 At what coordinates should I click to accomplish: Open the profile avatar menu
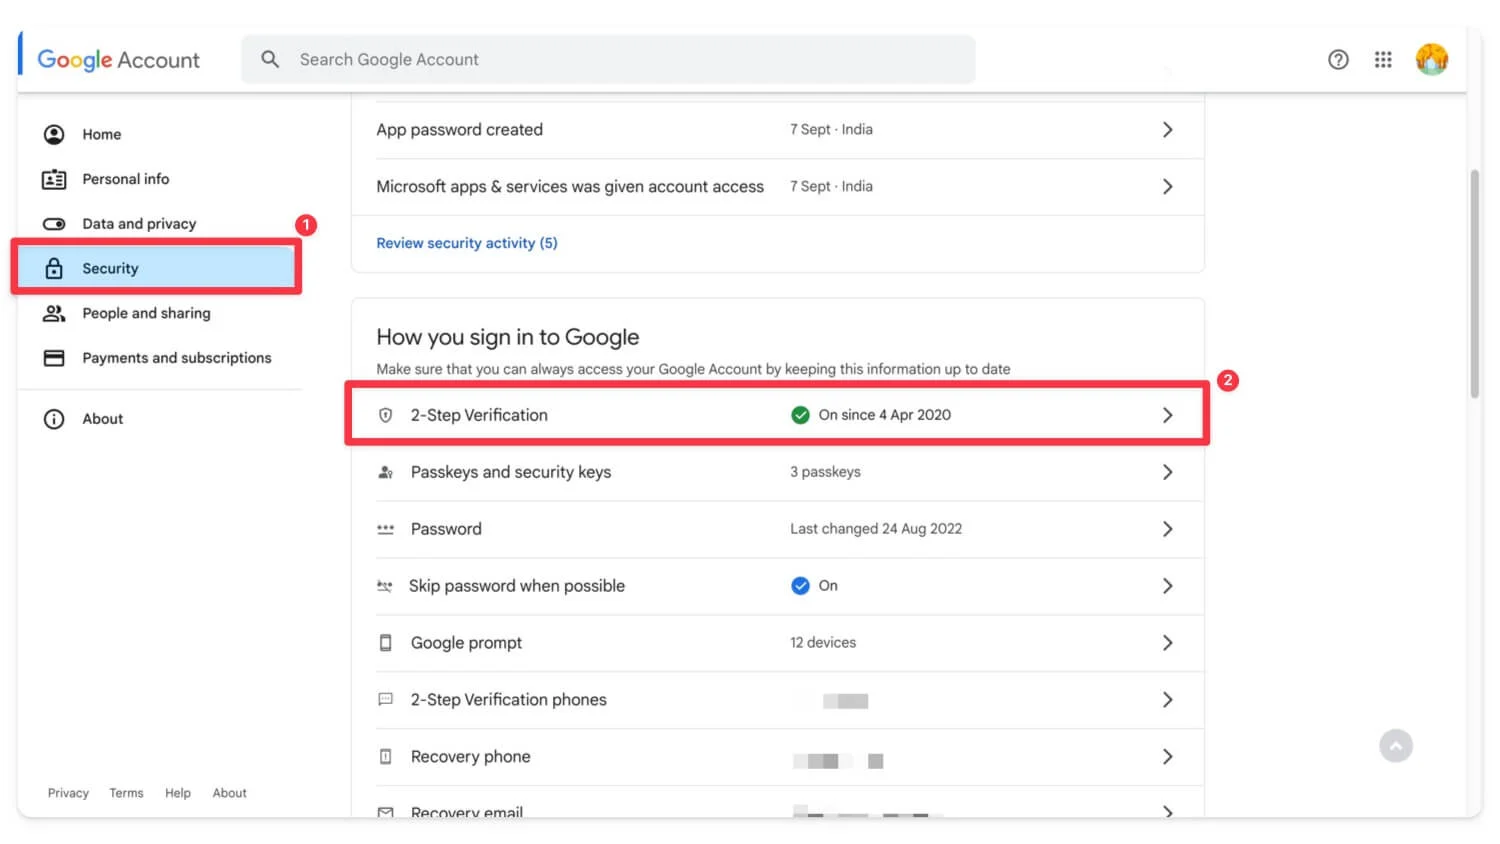click(x=1431, y=60)
